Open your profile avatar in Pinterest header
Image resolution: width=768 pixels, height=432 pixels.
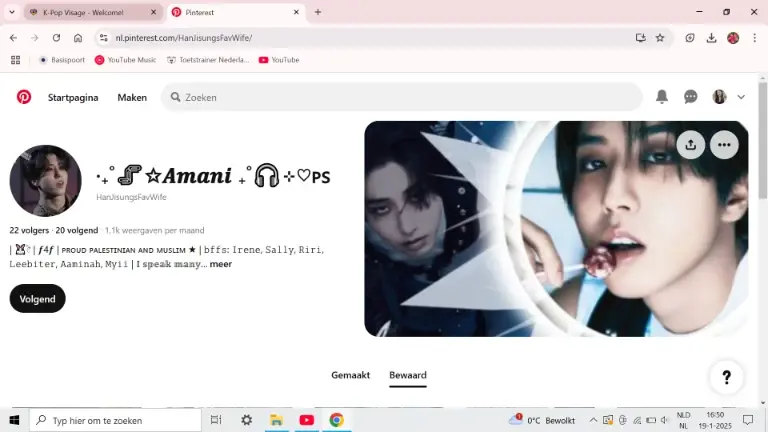point(720,97)
